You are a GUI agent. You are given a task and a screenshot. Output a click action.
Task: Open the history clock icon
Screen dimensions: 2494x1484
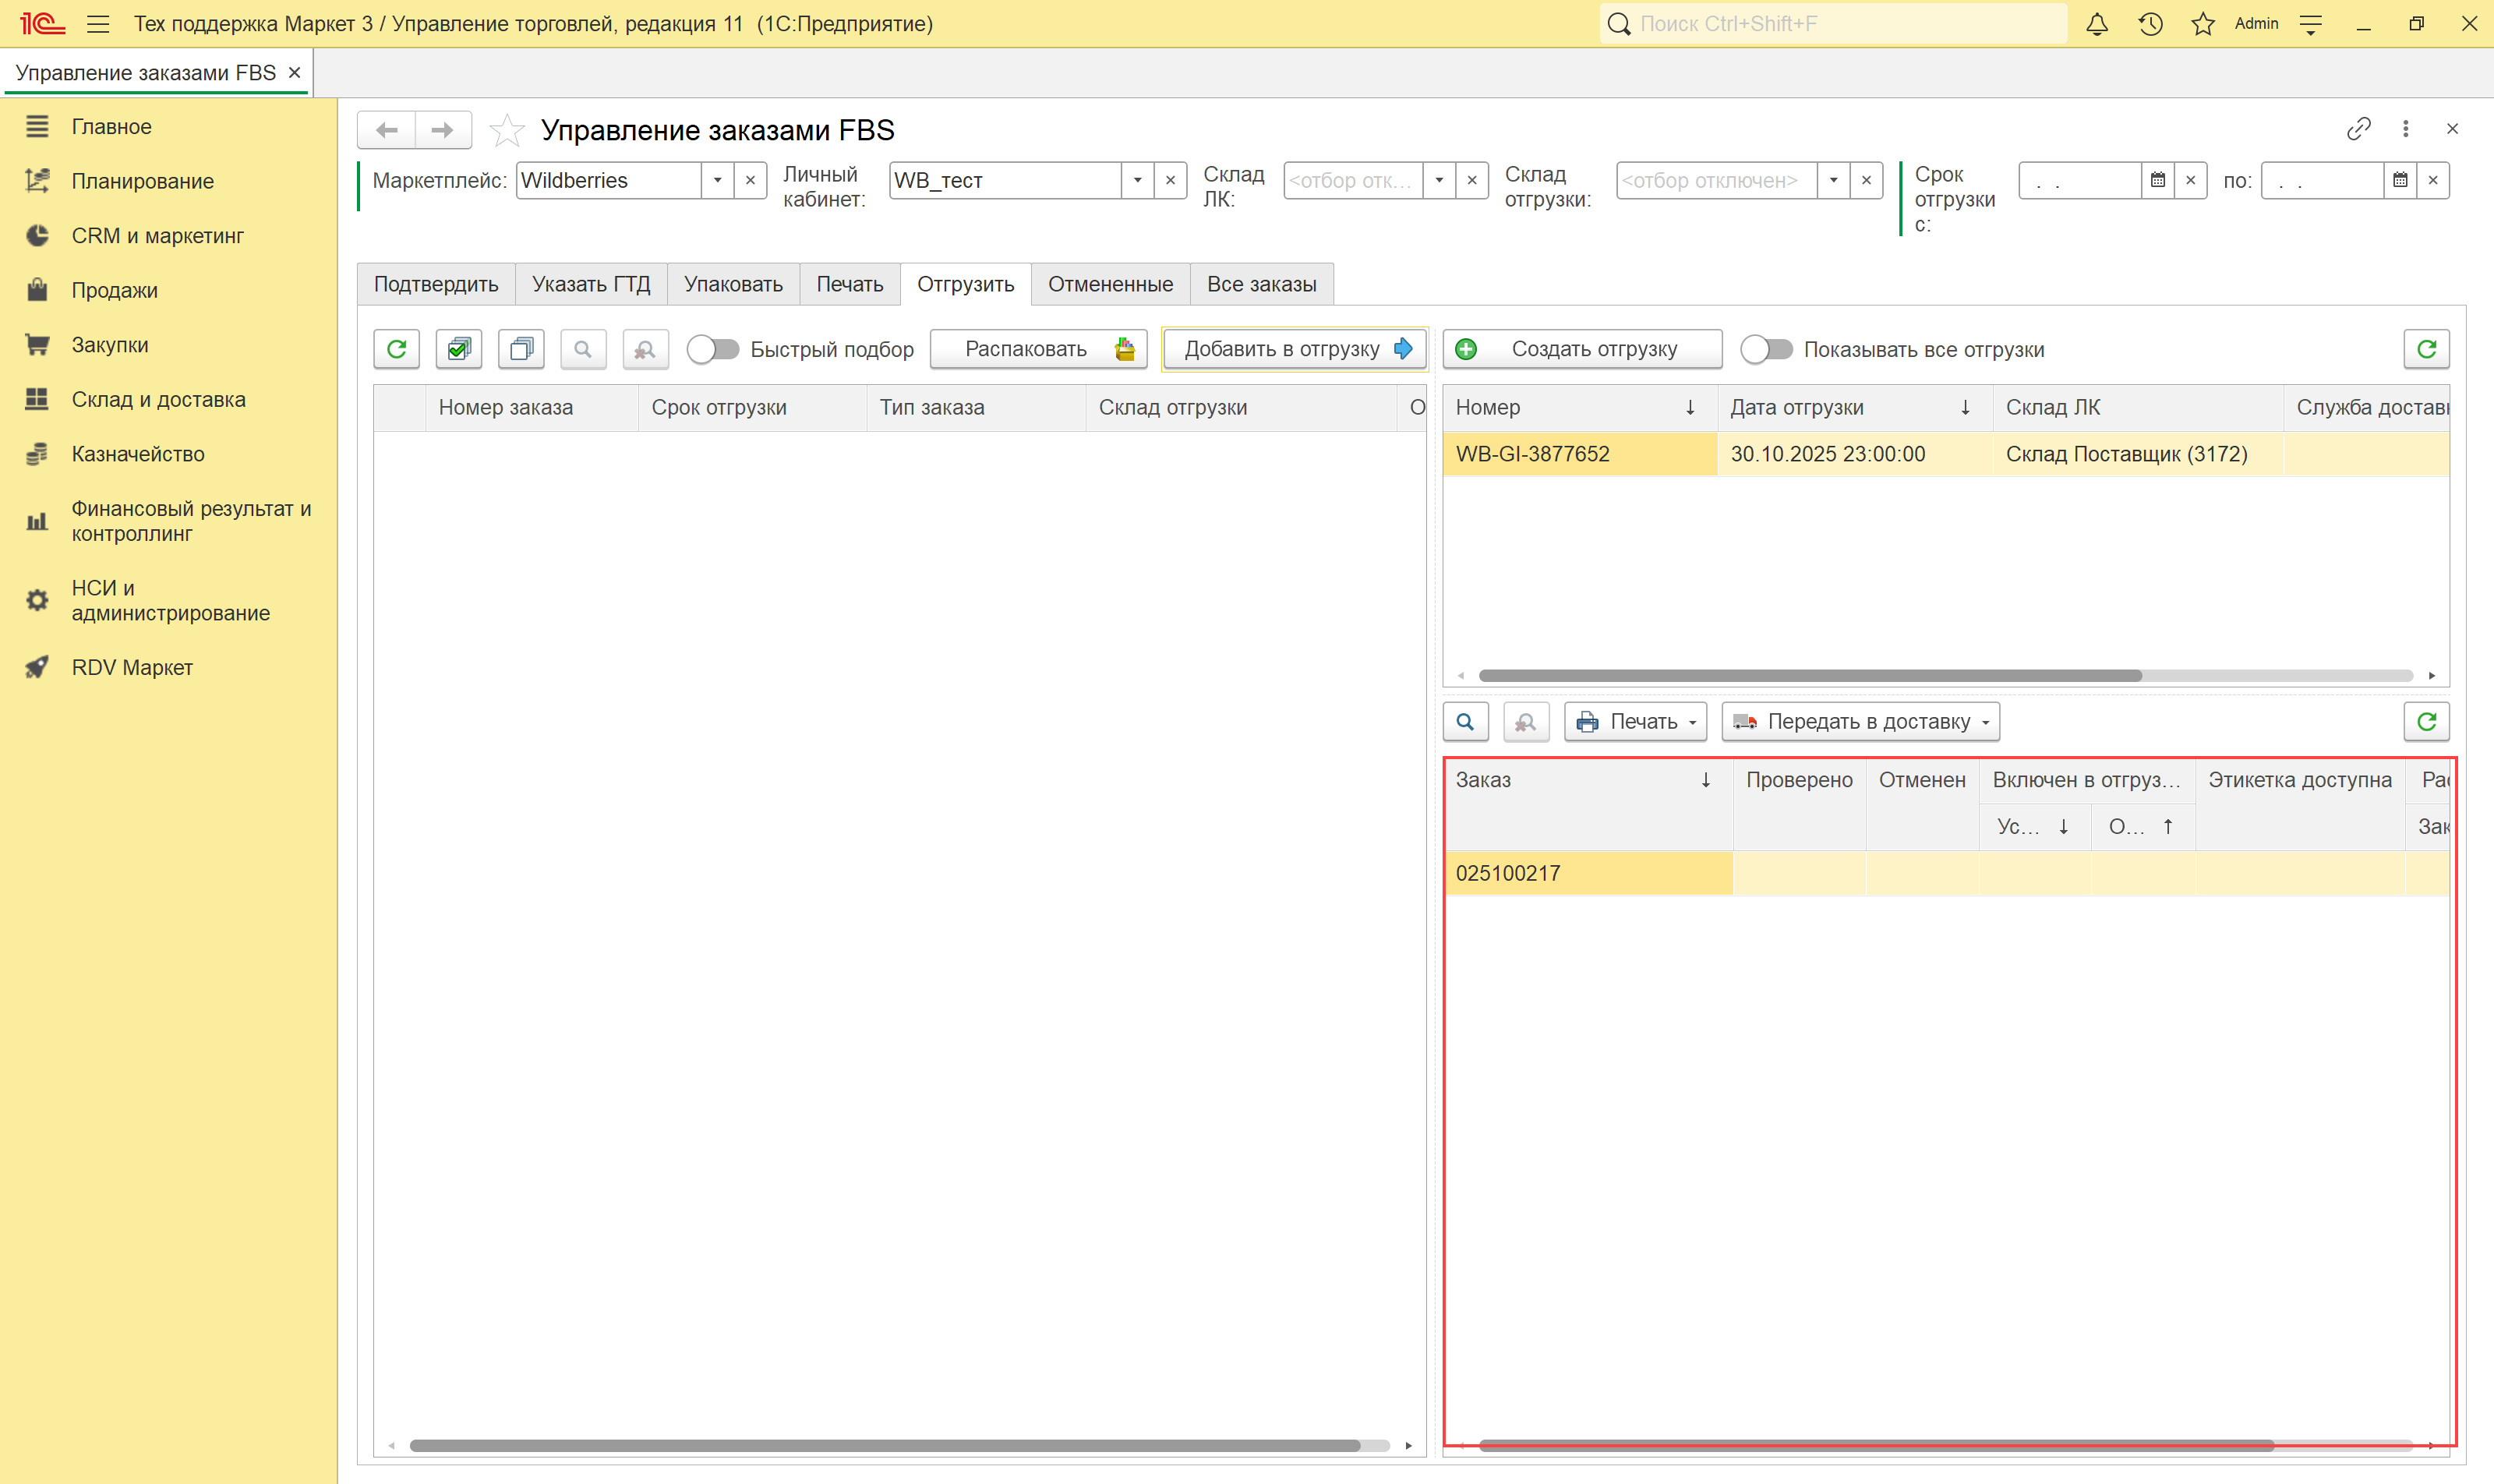2150,24
